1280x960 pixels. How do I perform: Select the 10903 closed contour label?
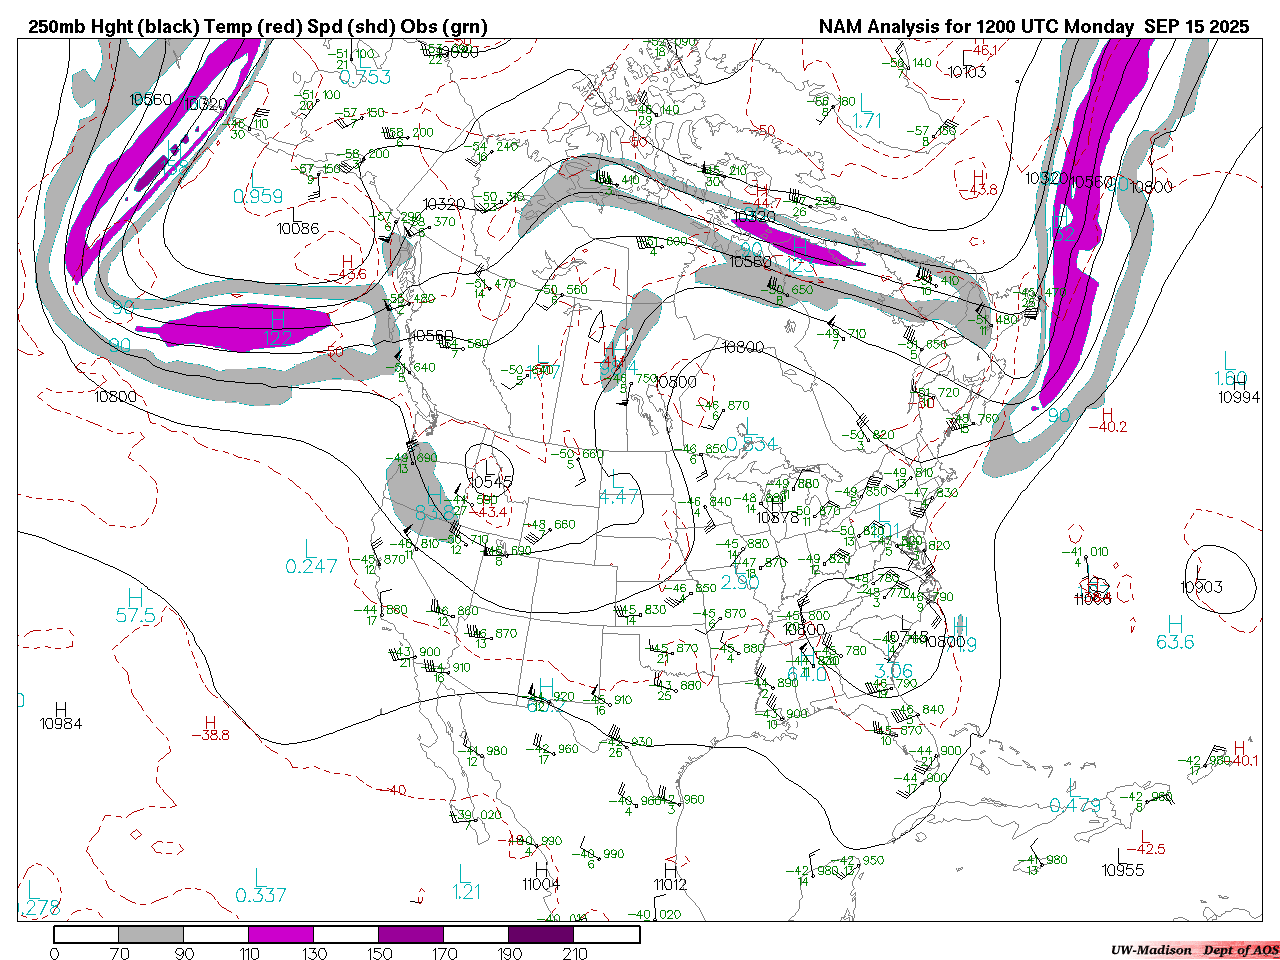[x=1201, y=587]
